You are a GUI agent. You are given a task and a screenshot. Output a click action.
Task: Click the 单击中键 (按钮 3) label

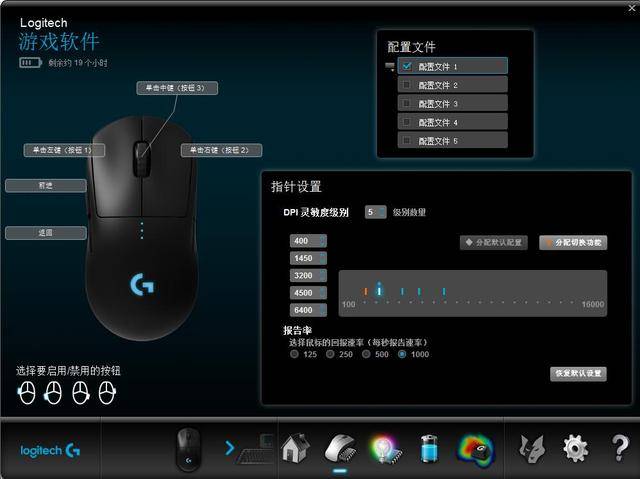click(177, 88)
